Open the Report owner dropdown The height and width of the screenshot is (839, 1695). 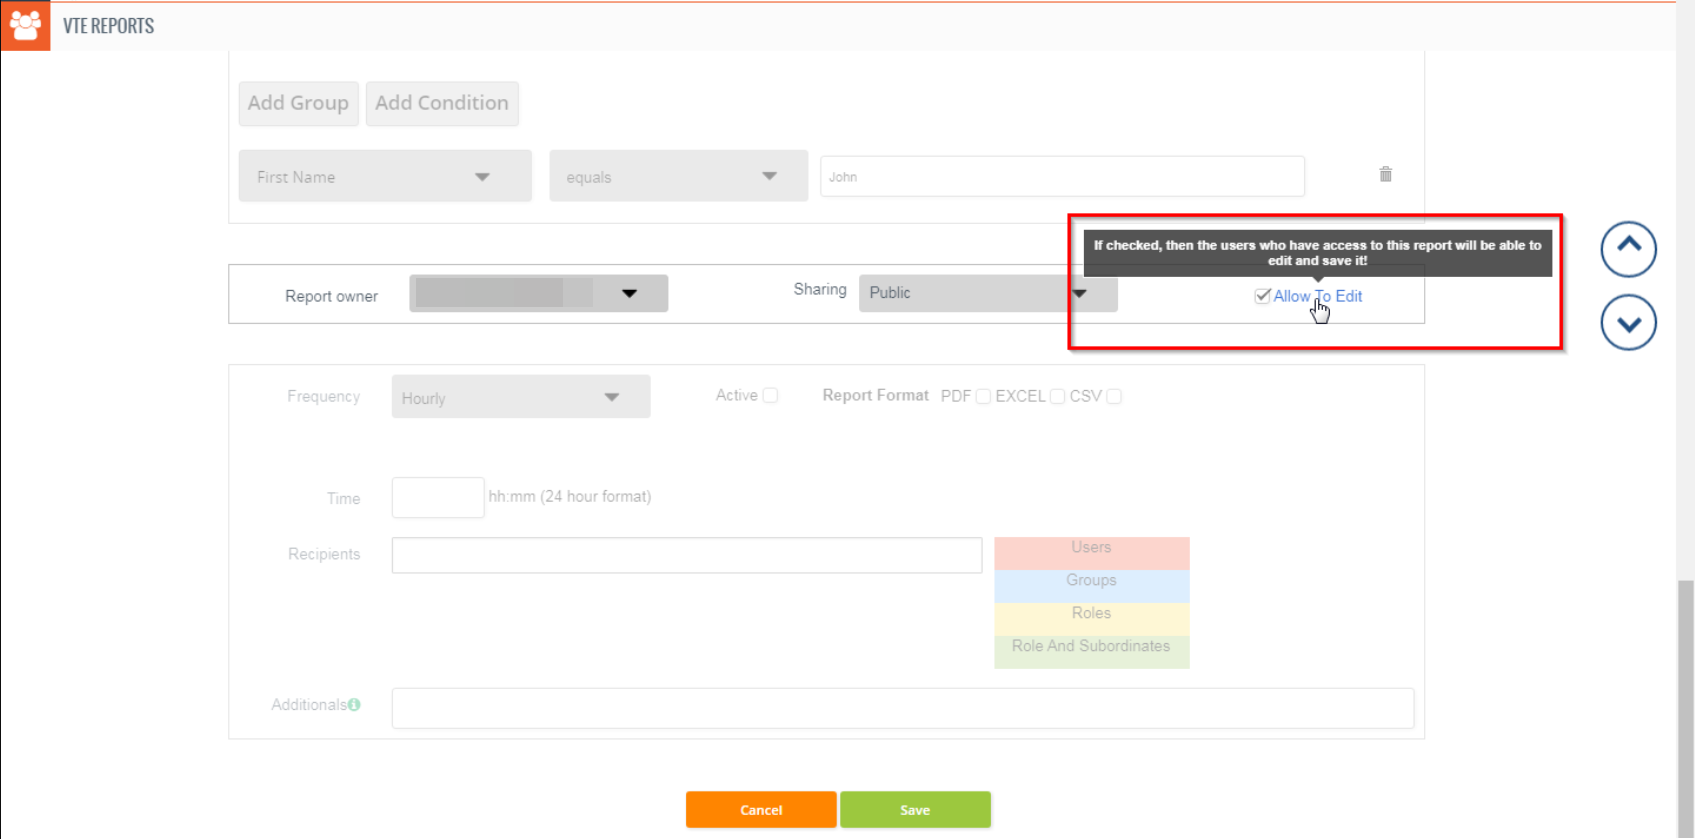coord(538,293)
